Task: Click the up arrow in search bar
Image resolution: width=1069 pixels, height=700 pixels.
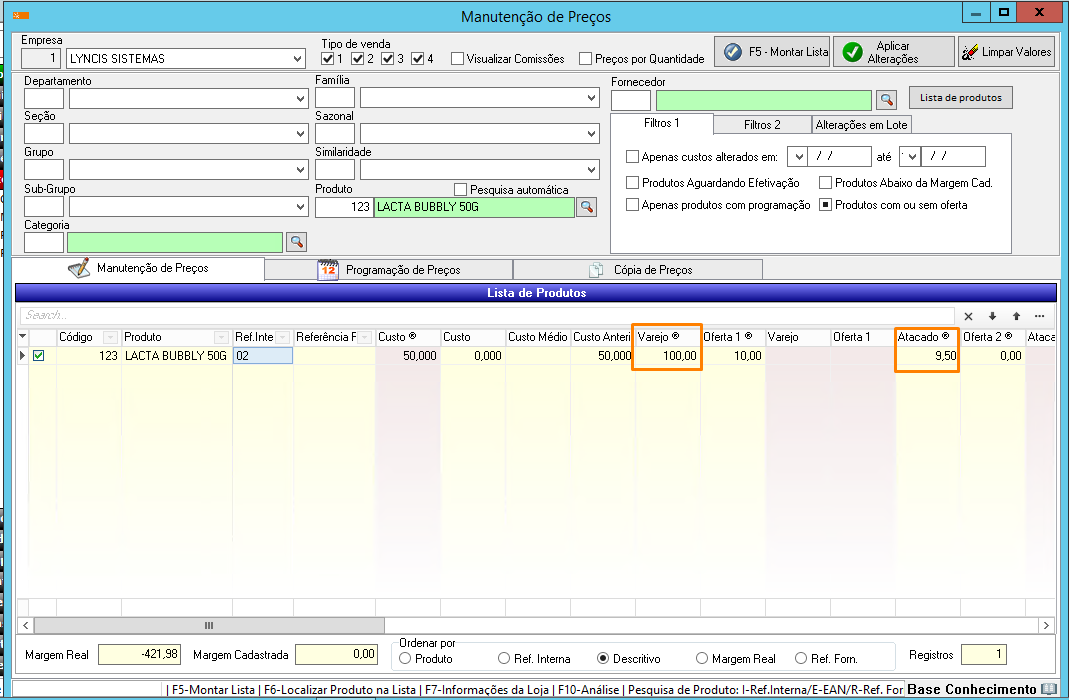Action: (x=1016, y=316)
